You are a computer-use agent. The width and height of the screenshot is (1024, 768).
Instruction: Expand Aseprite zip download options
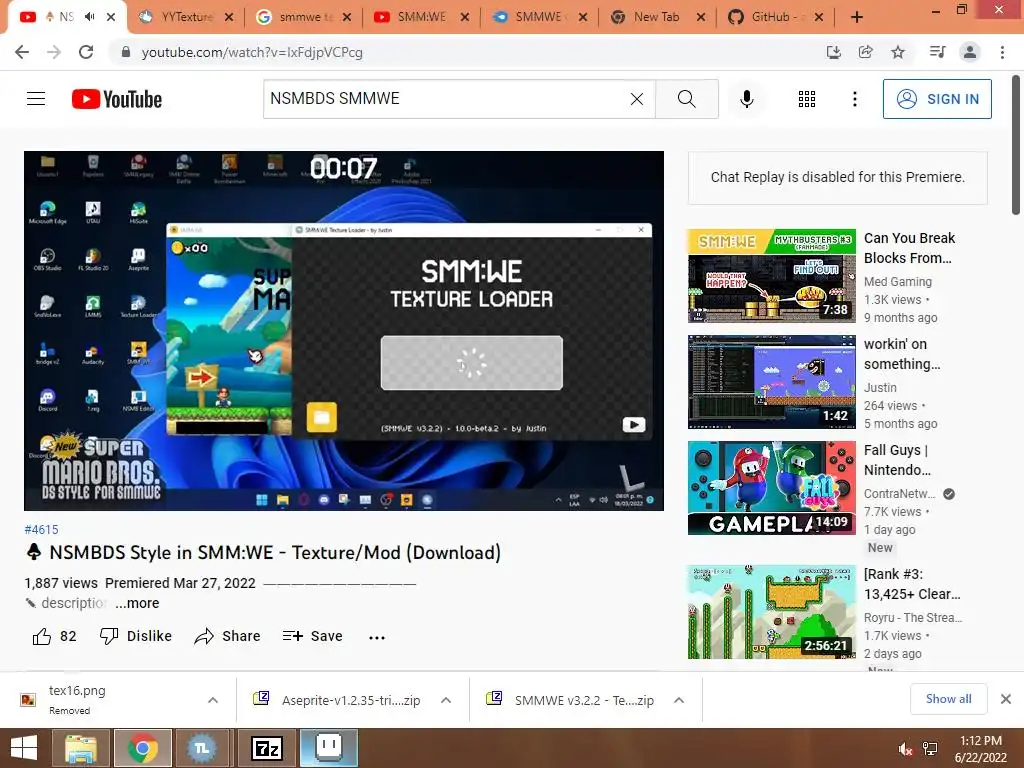tap(446, 700)
